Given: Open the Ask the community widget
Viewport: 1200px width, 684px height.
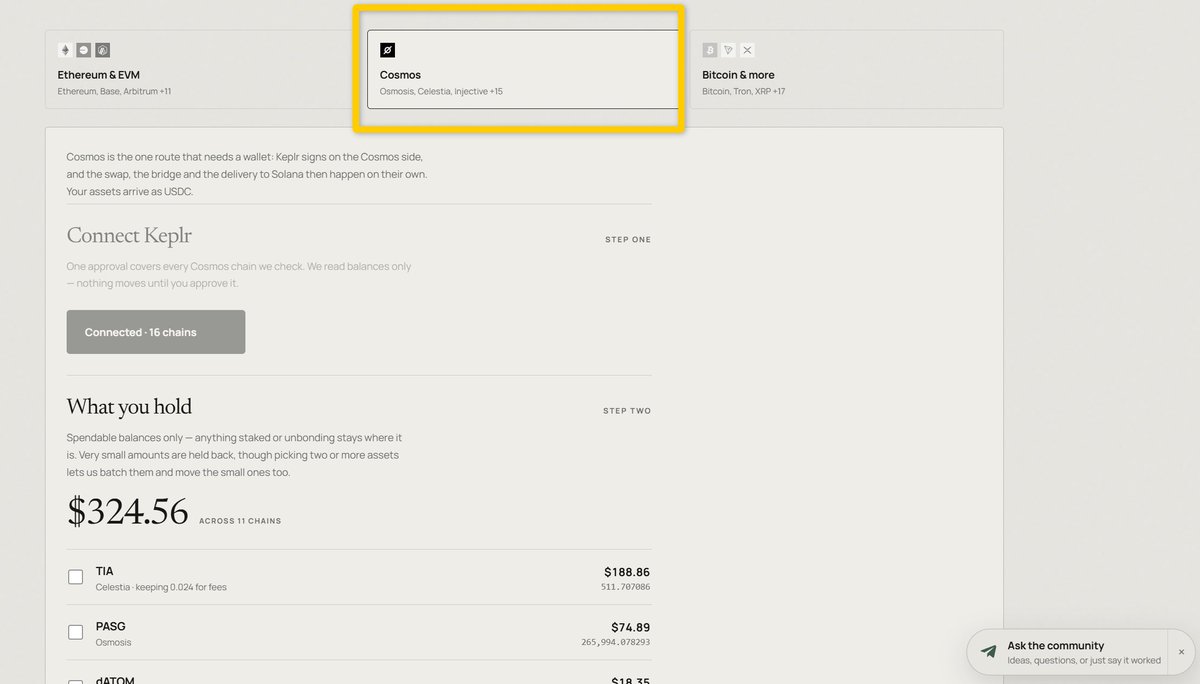Looking at the screenshot, I should [x=1067, y=652].
